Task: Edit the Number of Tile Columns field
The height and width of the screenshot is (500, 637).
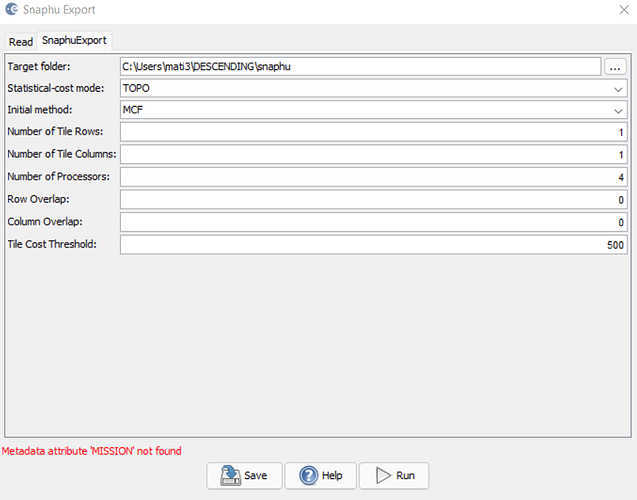Action: (x=373, y=155)
